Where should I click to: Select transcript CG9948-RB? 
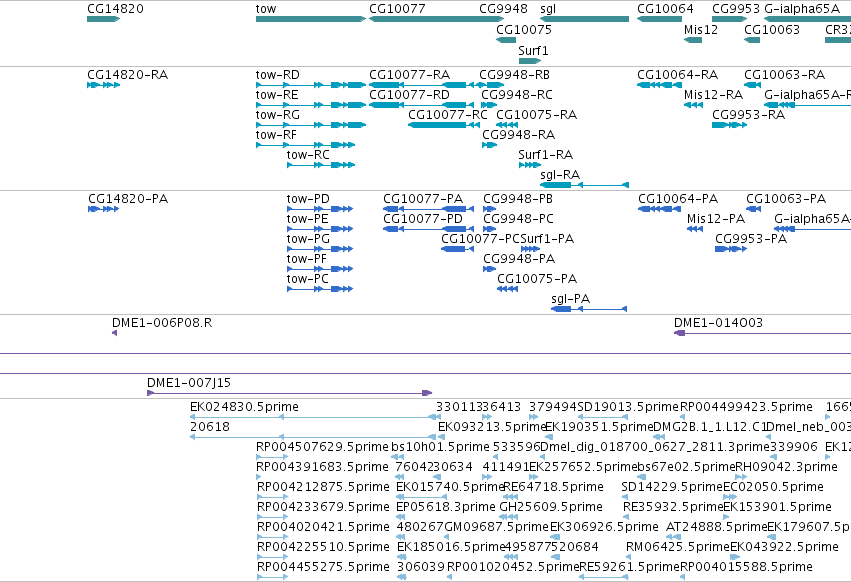[x=490, y=85]
